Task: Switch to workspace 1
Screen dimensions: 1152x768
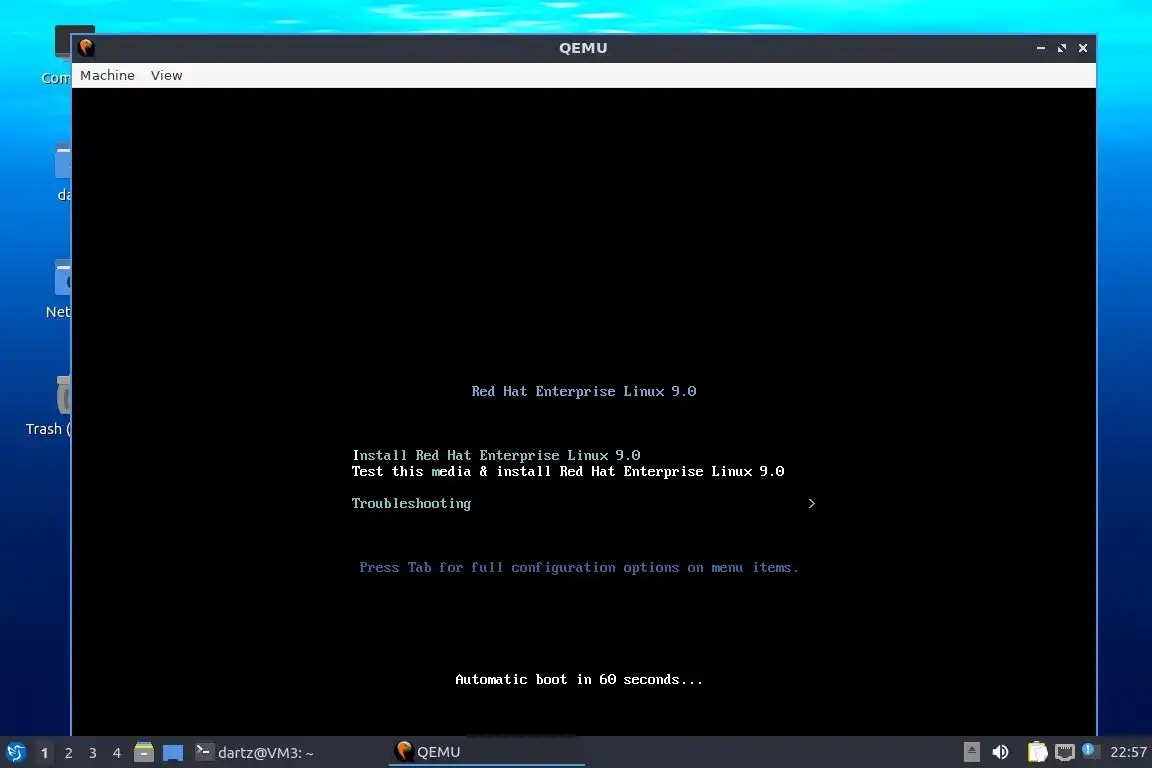Action: tap(45, 753)
